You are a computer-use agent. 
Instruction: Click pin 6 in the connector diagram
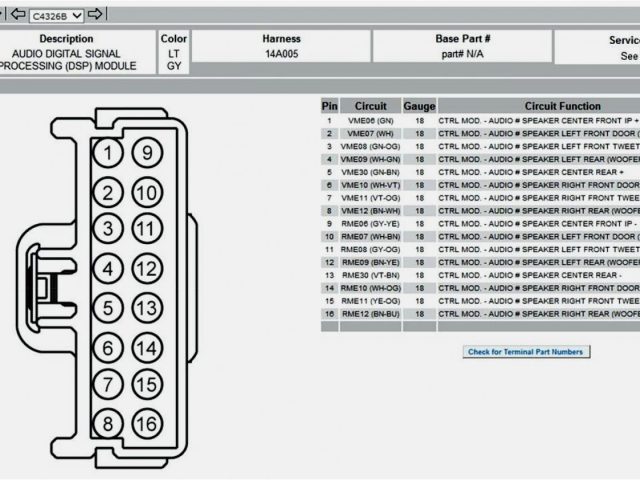pyautogui.click(x=108, y=347)
